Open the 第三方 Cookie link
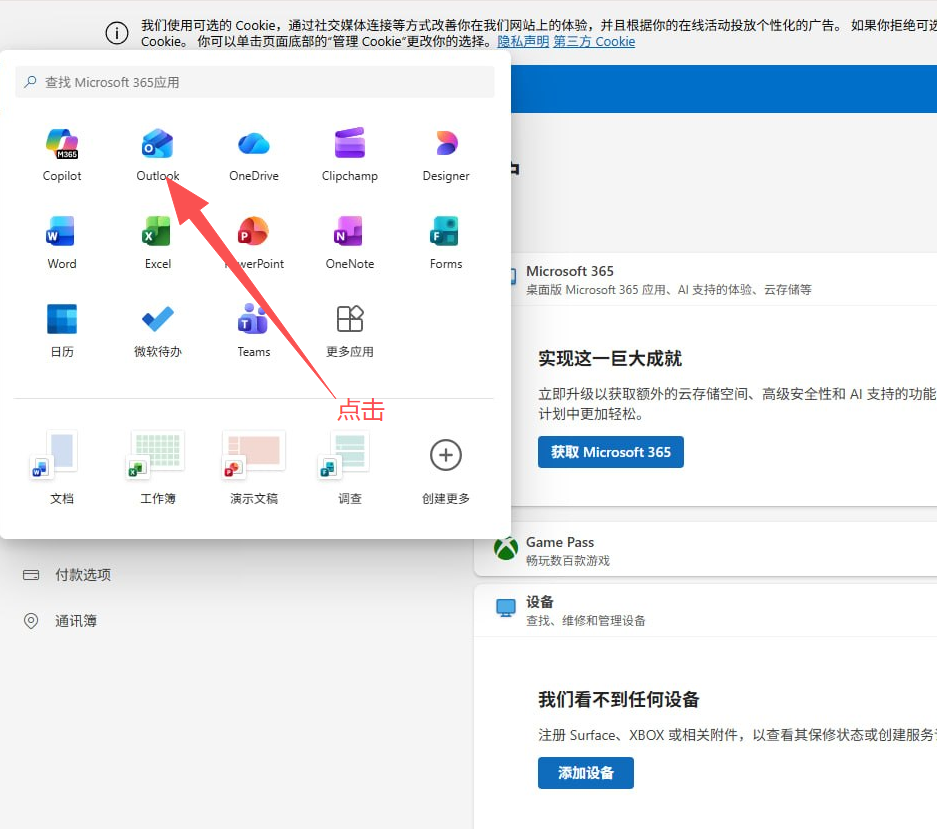 tap(594, 41)
